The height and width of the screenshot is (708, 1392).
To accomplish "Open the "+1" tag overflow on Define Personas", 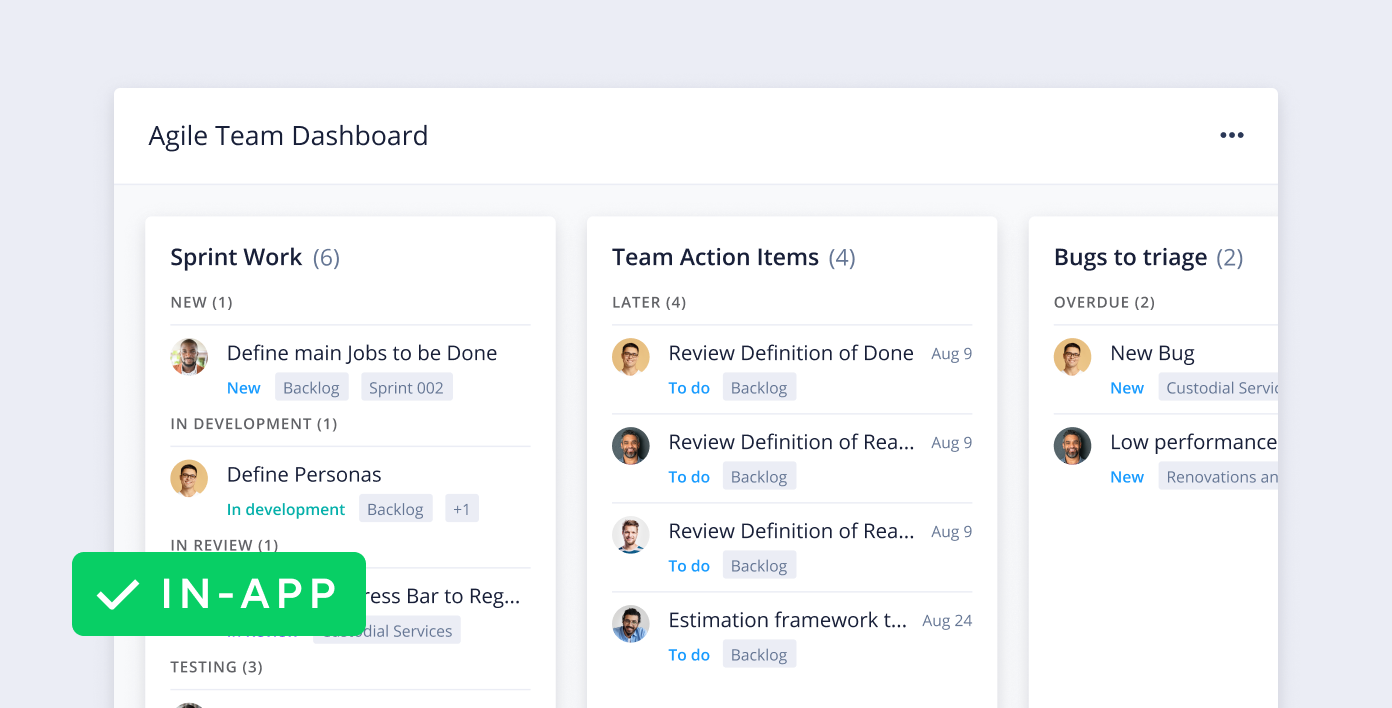I will [461, 508].
